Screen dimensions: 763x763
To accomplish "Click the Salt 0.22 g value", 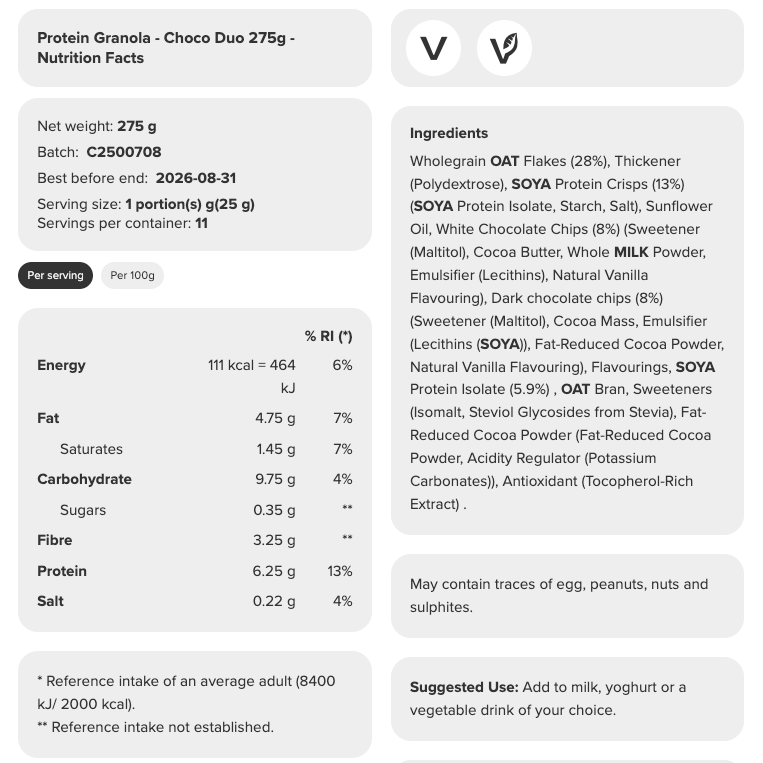I will [x=274, y=601].
